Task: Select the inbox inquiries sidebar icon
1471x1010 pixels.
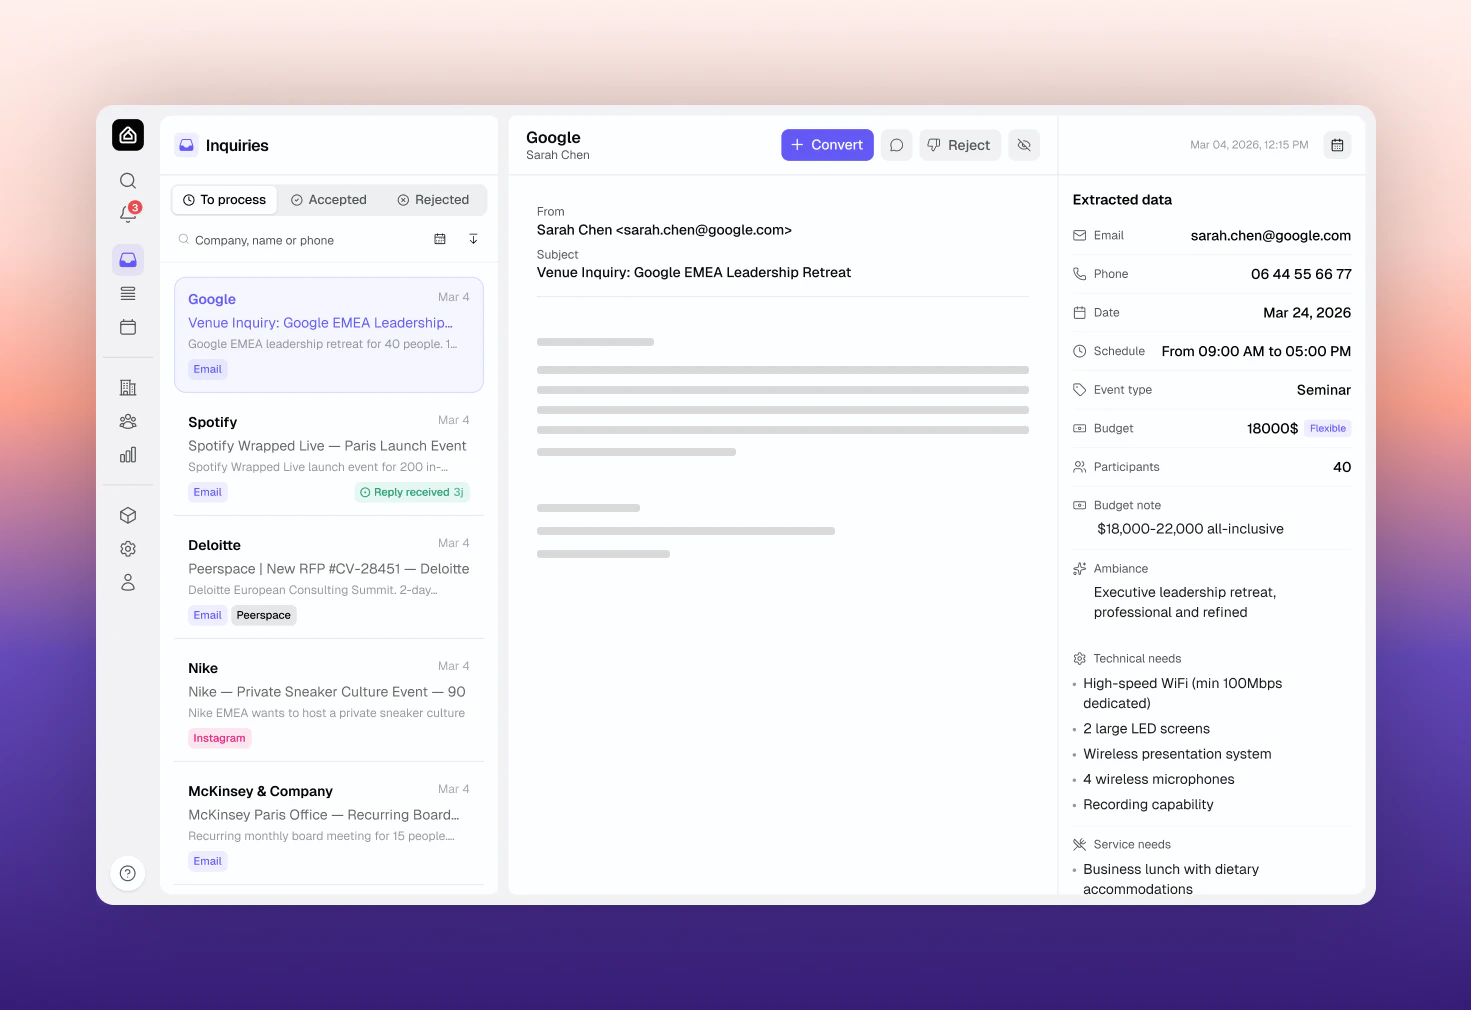Action: (x=128, y=260)
